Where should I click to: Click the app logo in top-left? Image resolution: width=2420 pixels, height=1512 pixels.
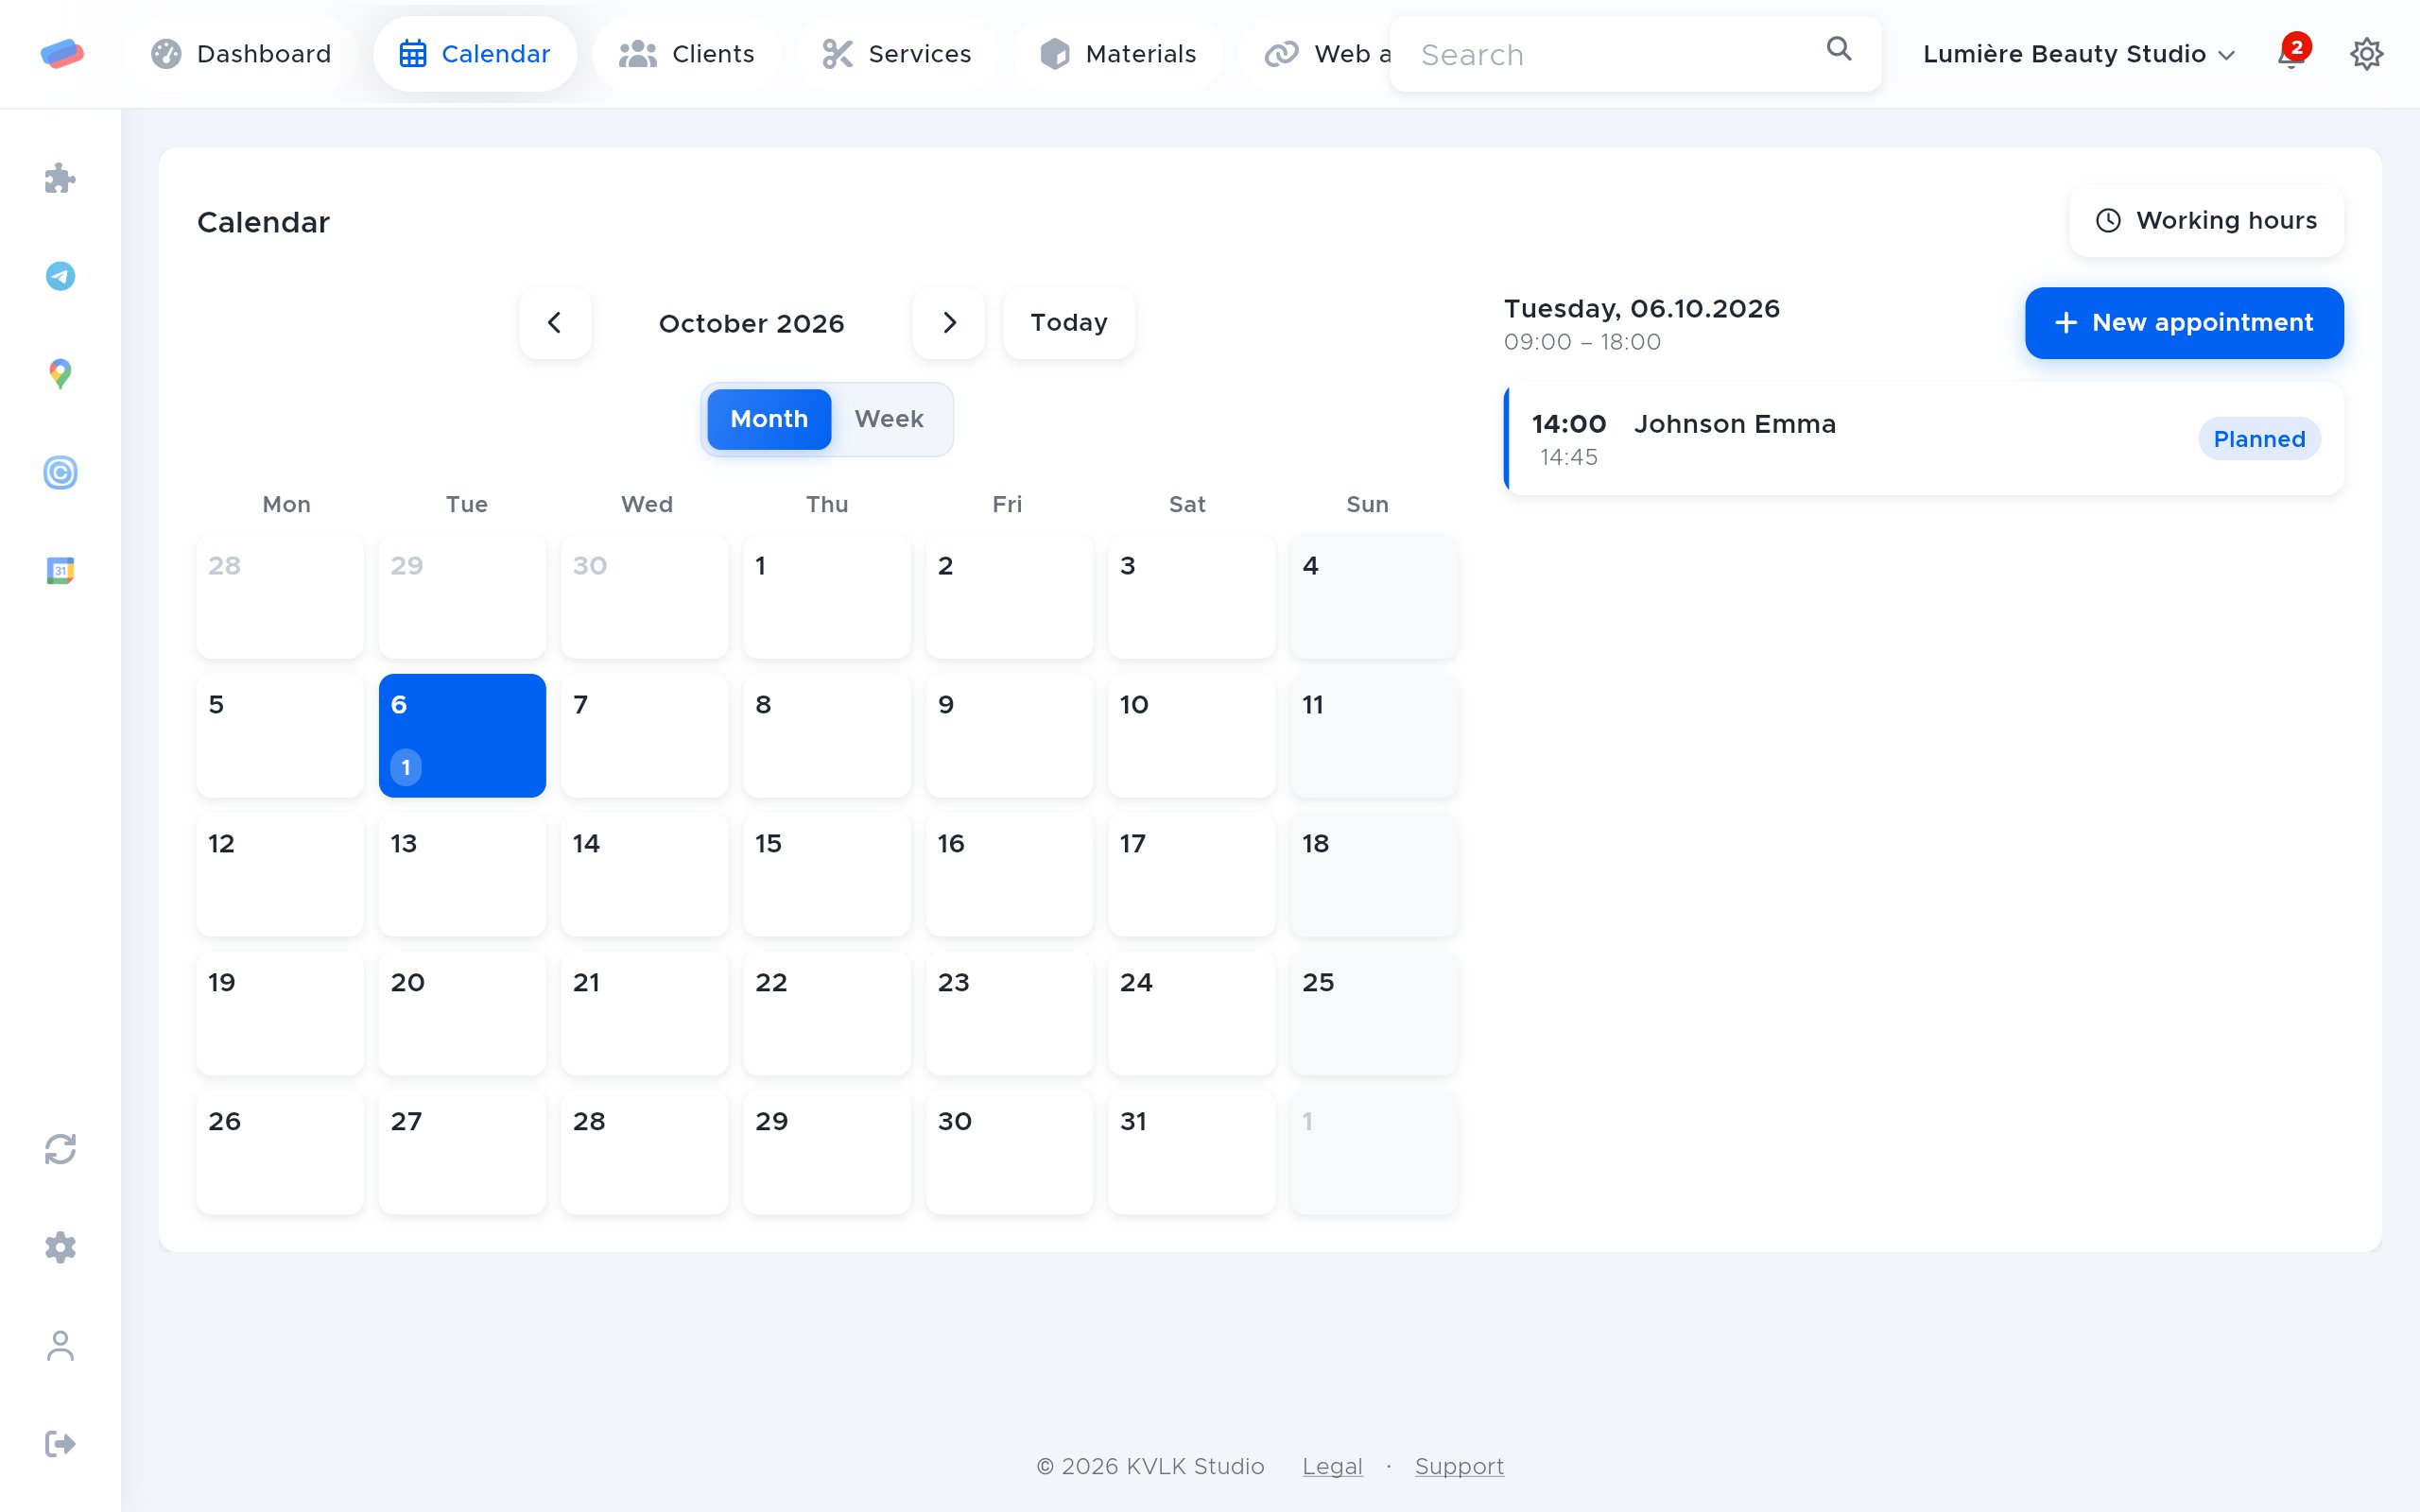pos(62,53)
